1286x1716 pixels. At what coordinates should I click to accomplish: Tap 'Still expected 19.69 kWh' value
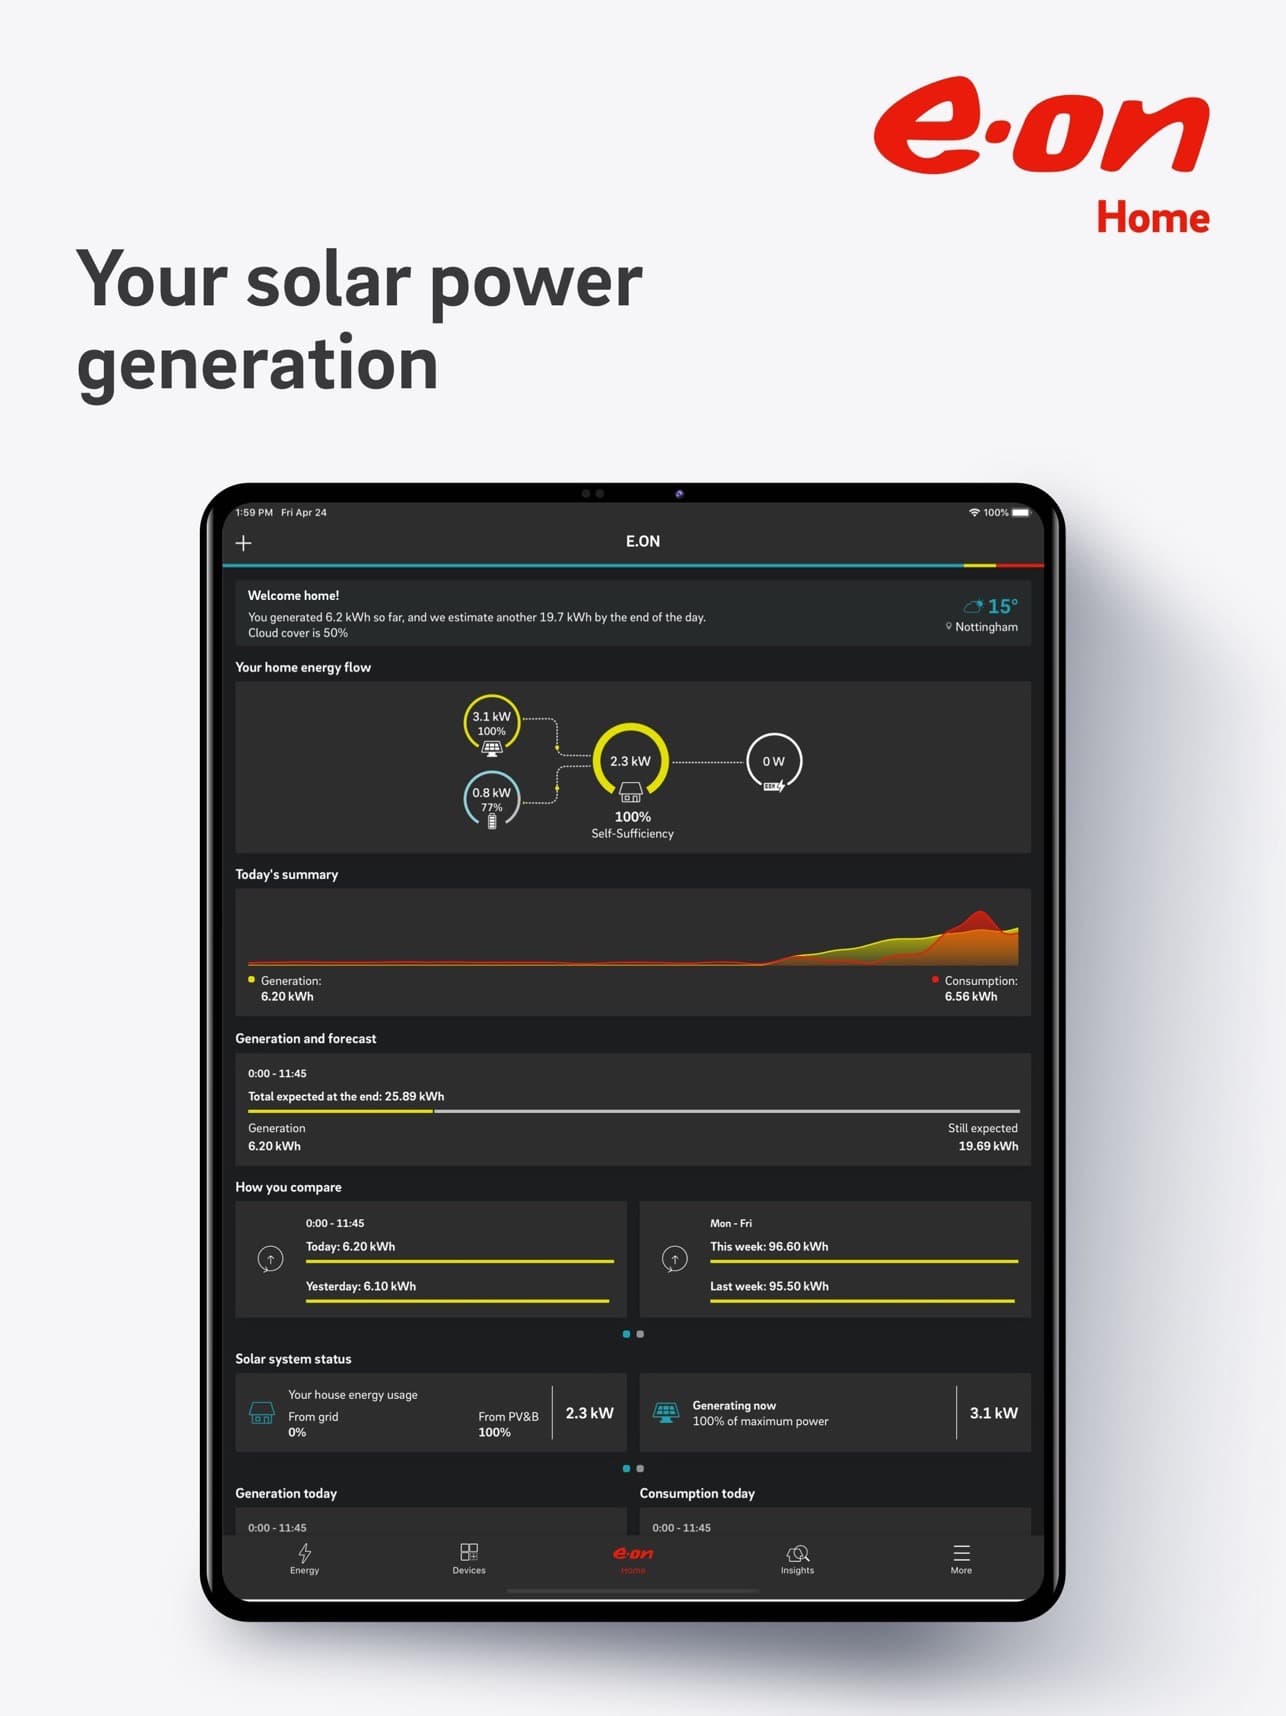click(983, 1137)
